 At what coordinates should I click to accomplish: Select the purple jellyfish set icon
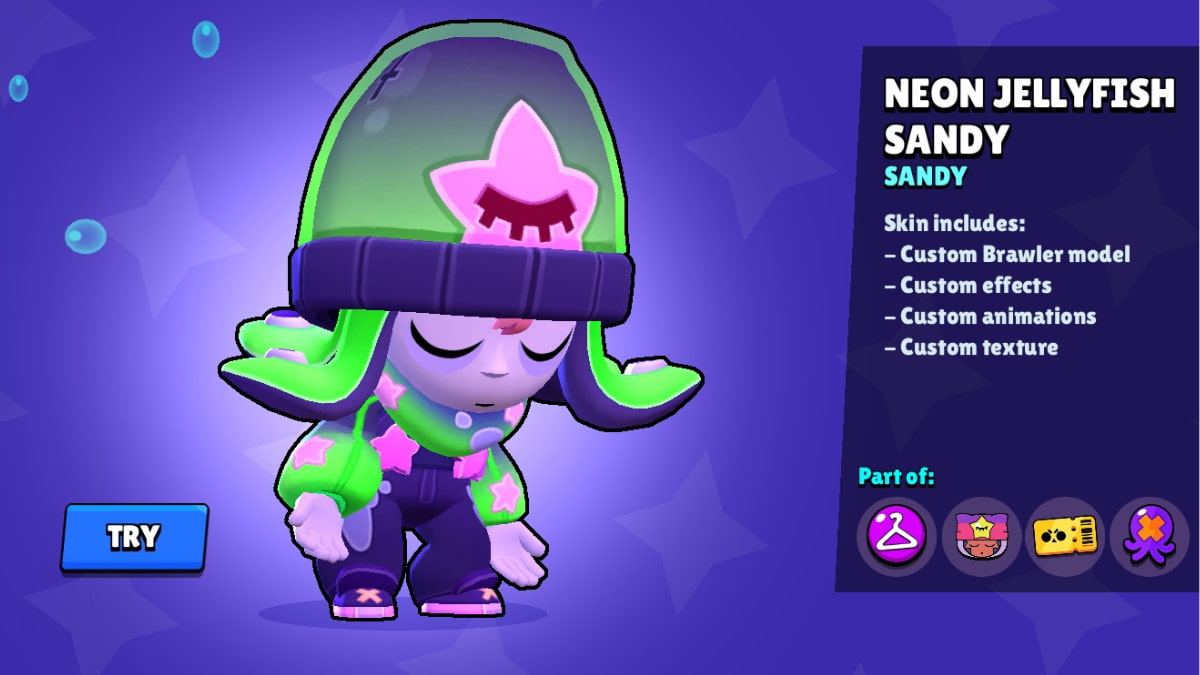click(1149, 537)
